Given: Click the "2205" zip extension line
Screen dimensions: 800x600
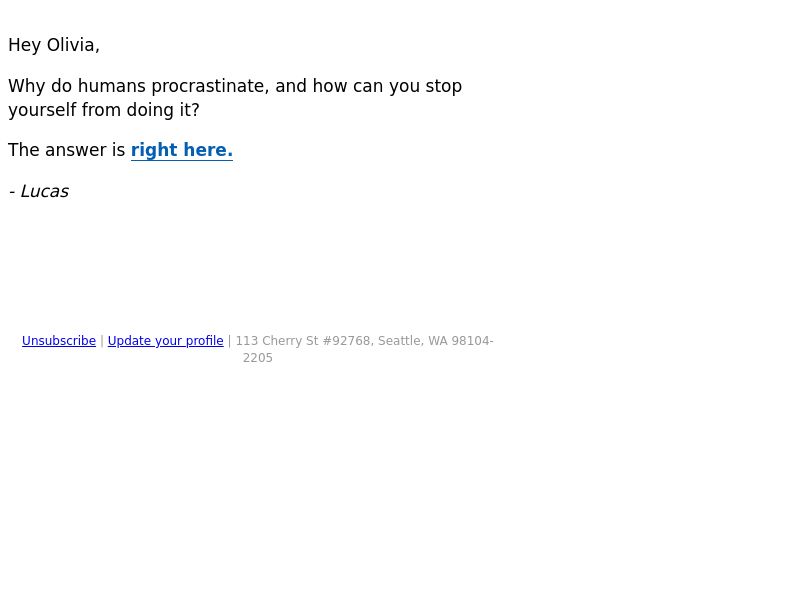Looking at the screenshot, I should coord(258,358).
